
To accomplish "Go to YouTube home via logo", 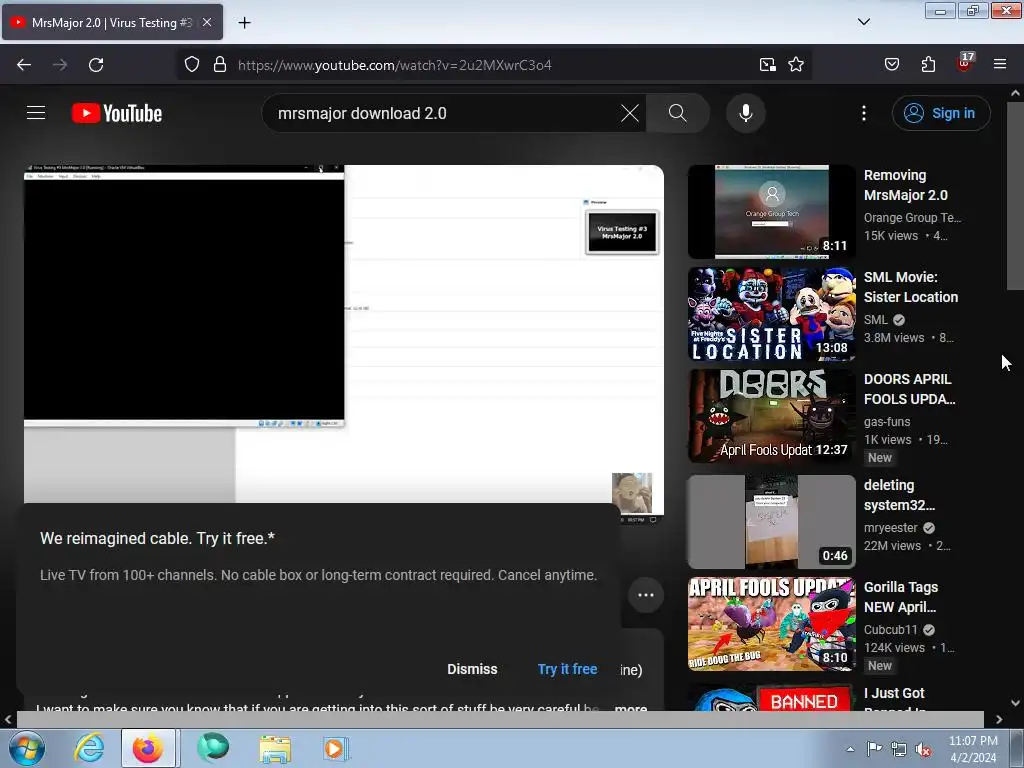I will 117,113.
